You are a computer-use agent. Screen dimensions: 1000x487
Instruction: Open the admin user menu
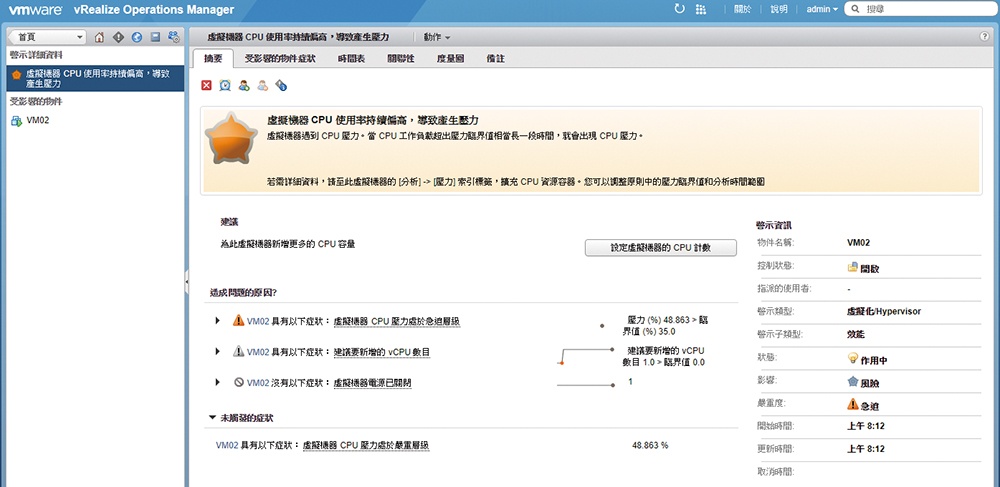822,9
